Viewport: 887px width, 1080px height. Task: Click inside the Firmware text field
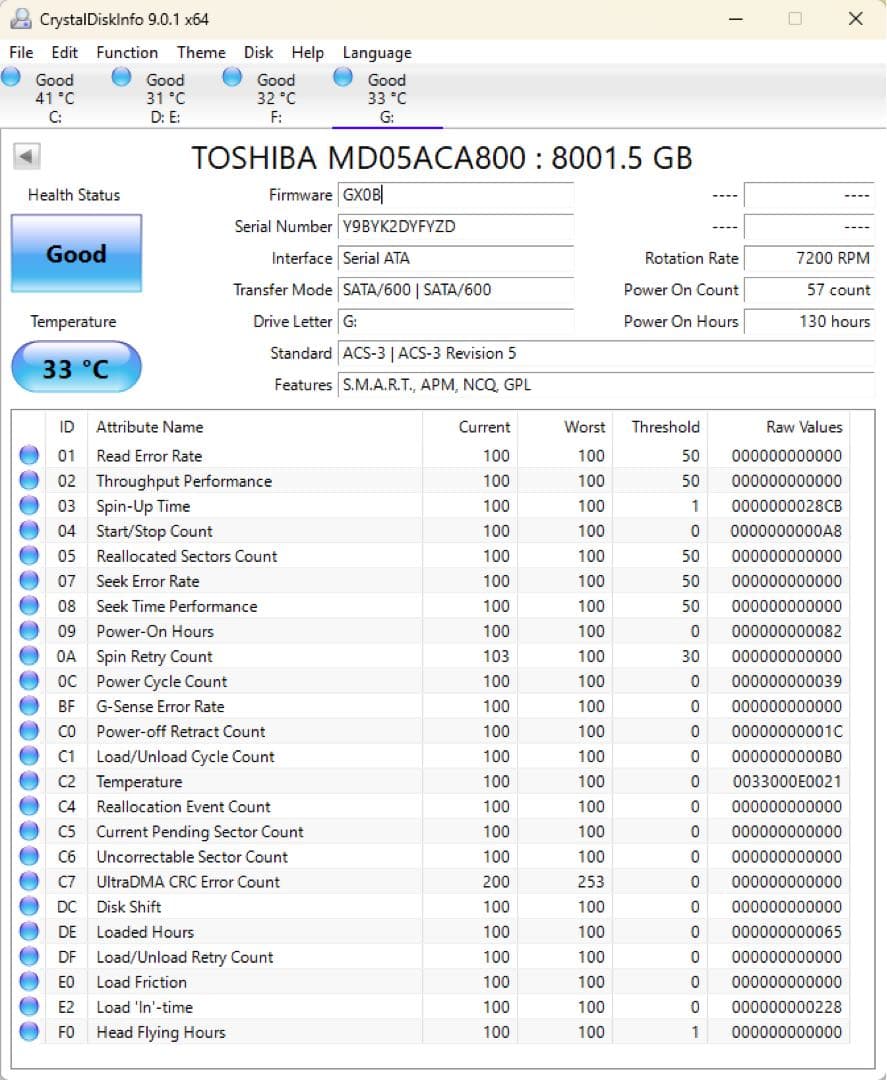[456, 195]
